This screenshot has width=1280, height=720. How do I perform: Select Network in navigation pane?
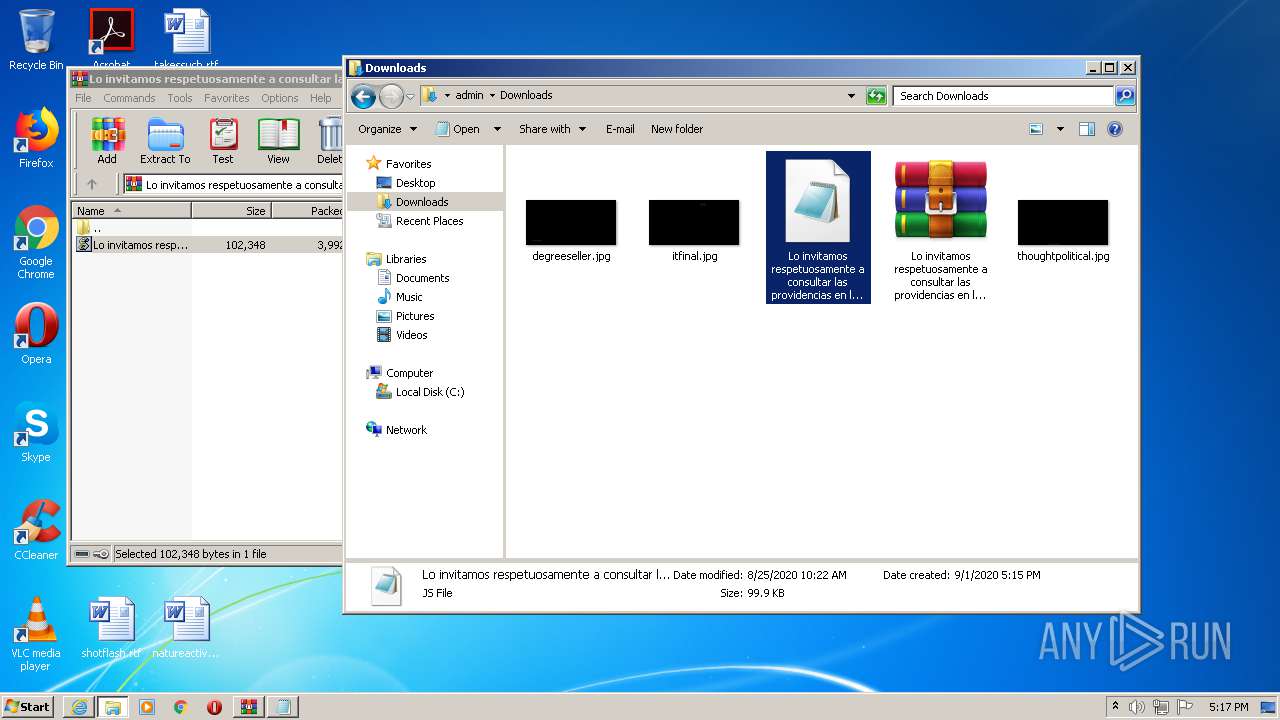click(x=406, y=430)
